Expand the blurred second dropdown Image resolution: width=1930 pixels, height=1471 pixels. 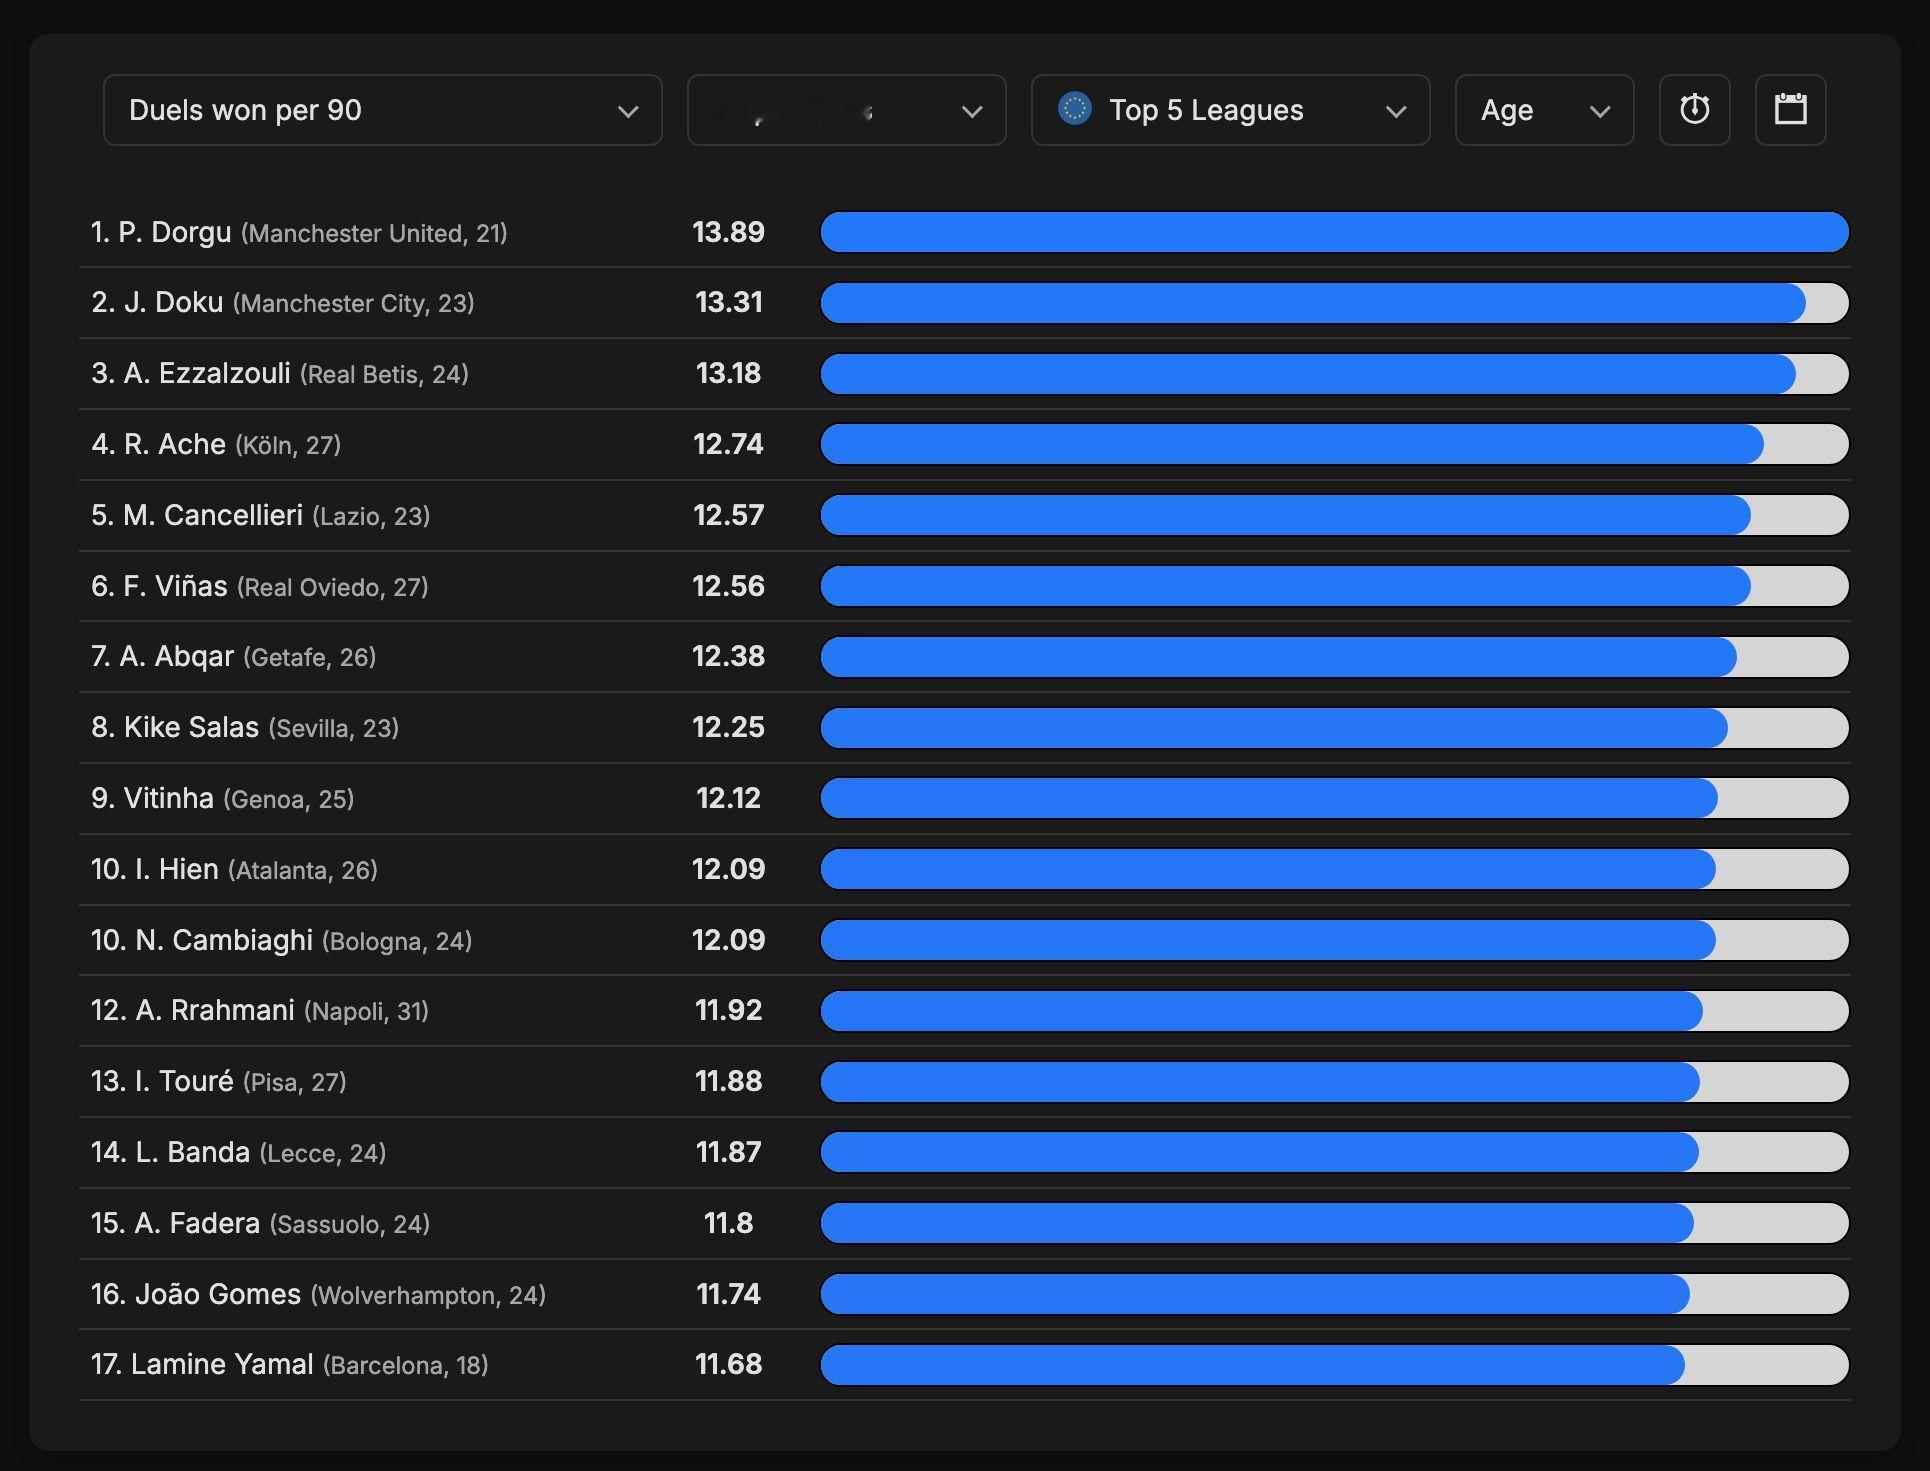pos(846,110)
